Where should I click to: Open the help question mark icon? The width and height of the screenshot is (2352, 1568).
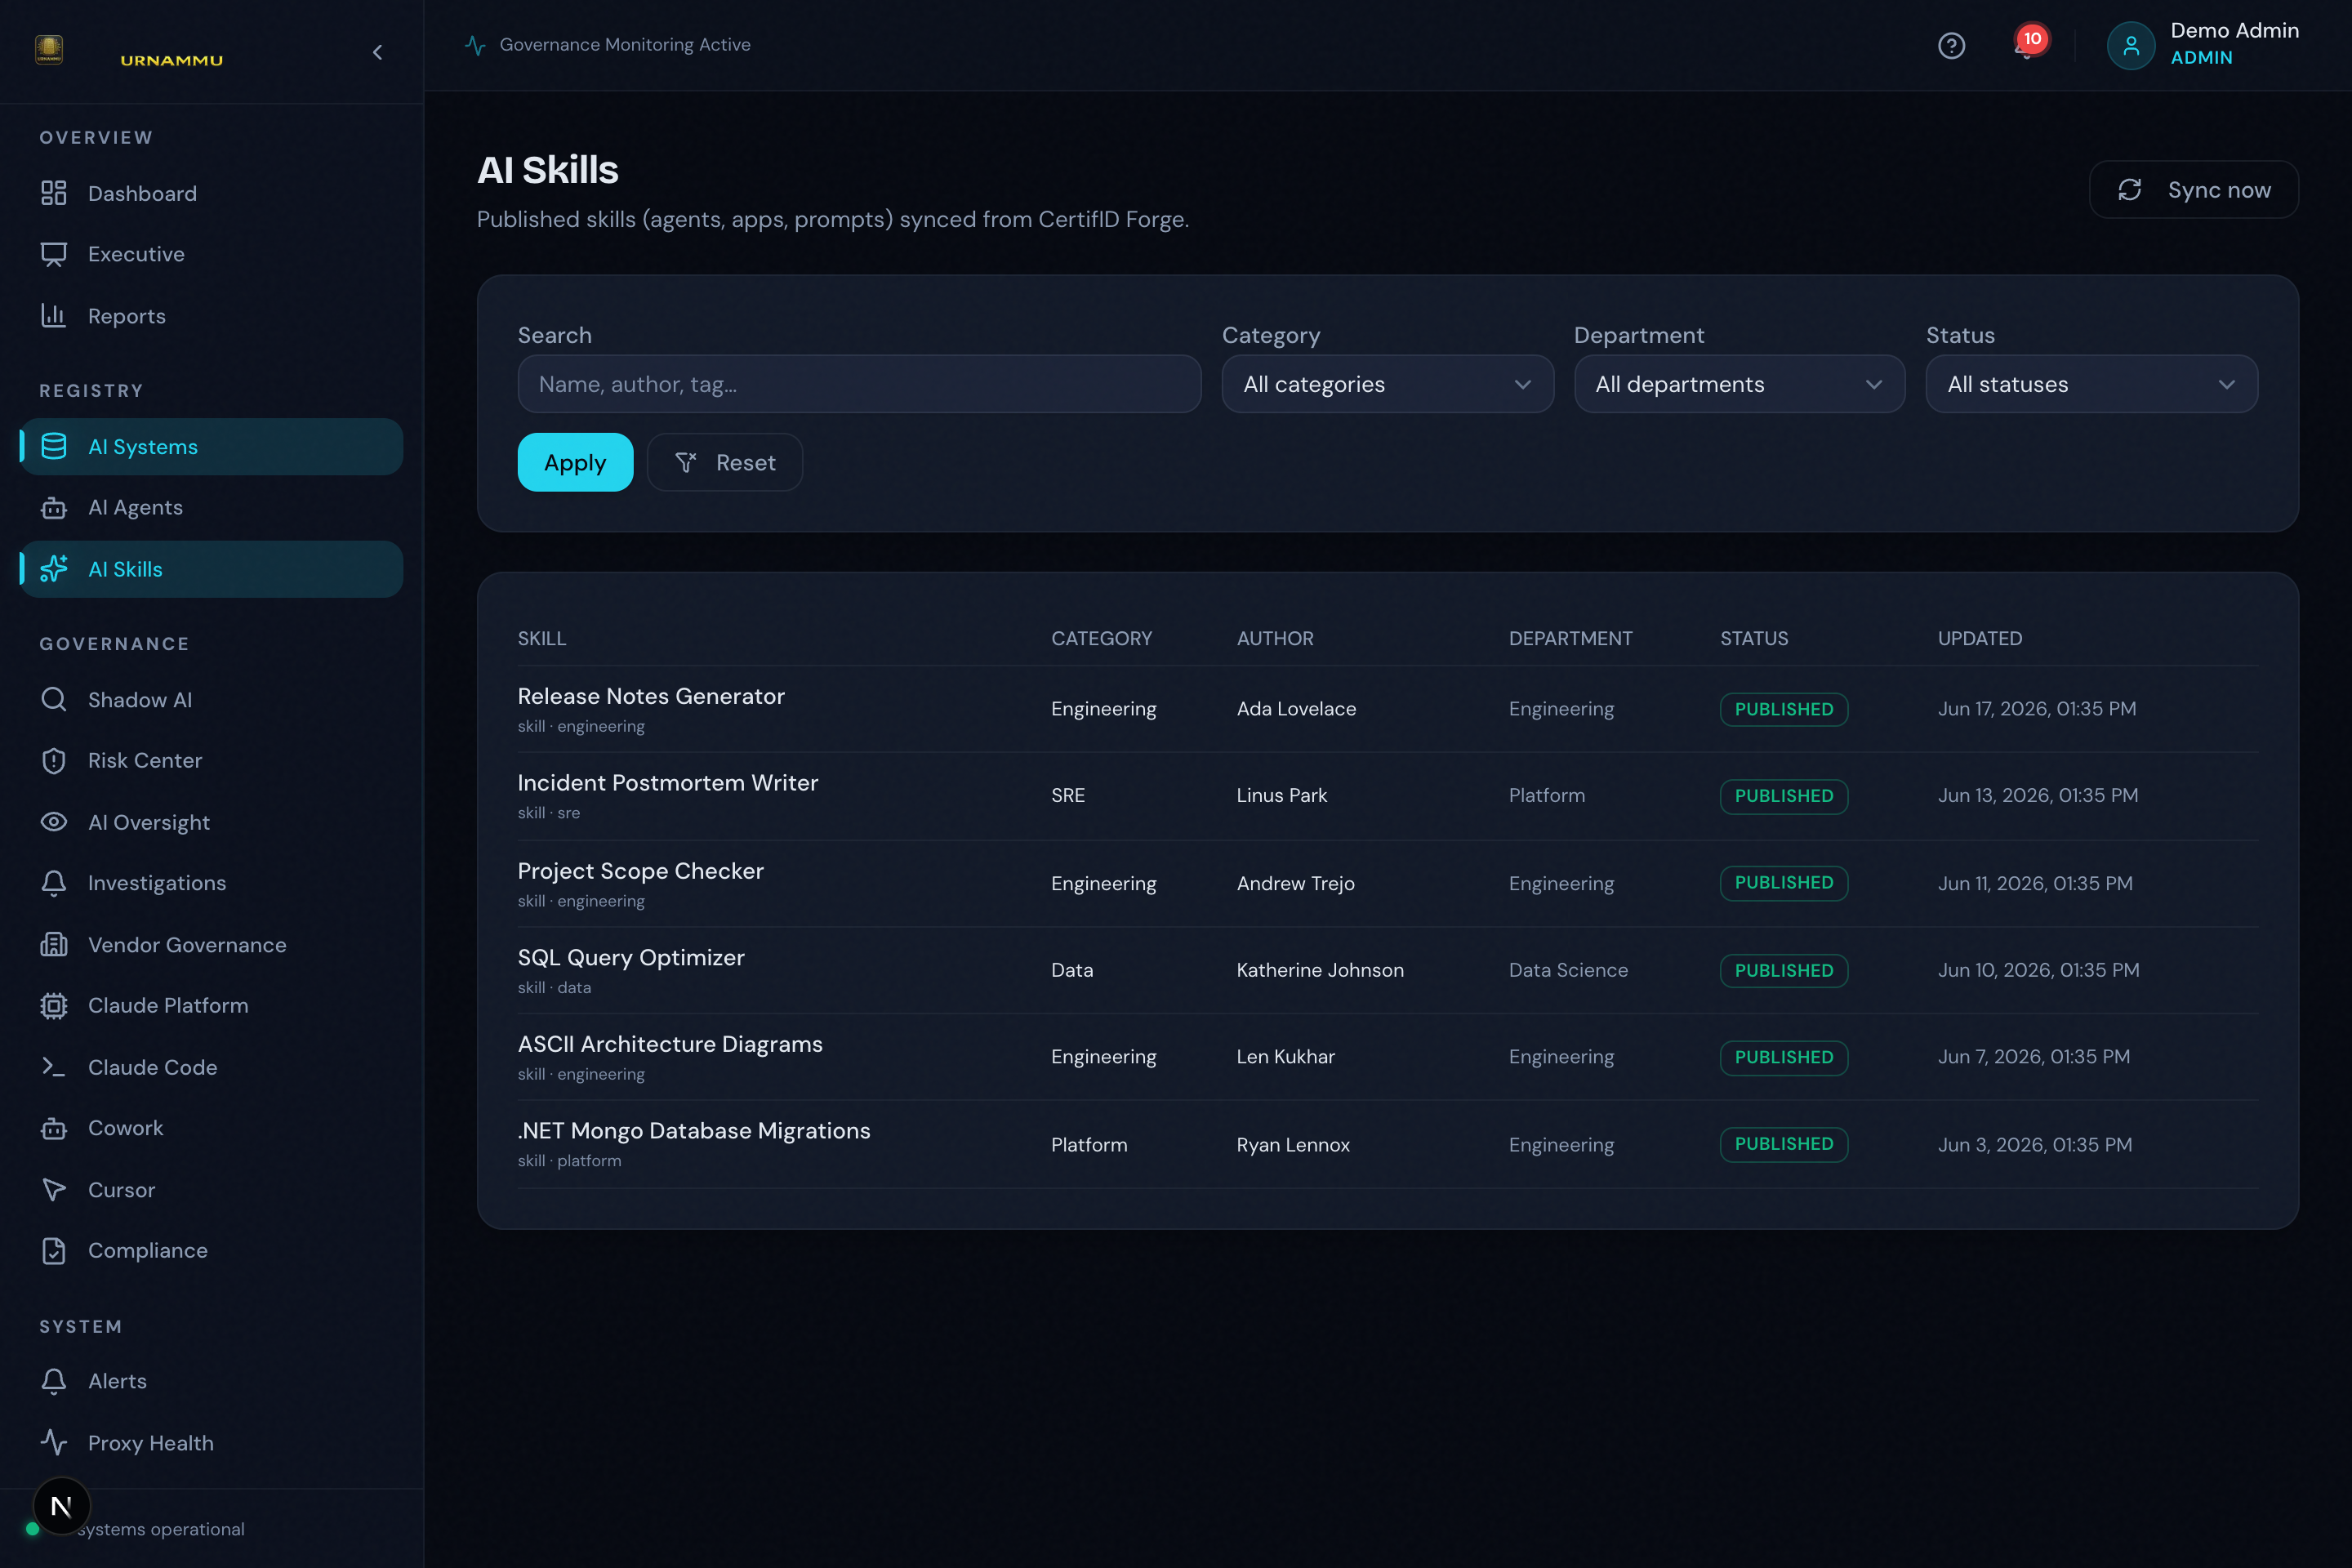coord(1951,46)
